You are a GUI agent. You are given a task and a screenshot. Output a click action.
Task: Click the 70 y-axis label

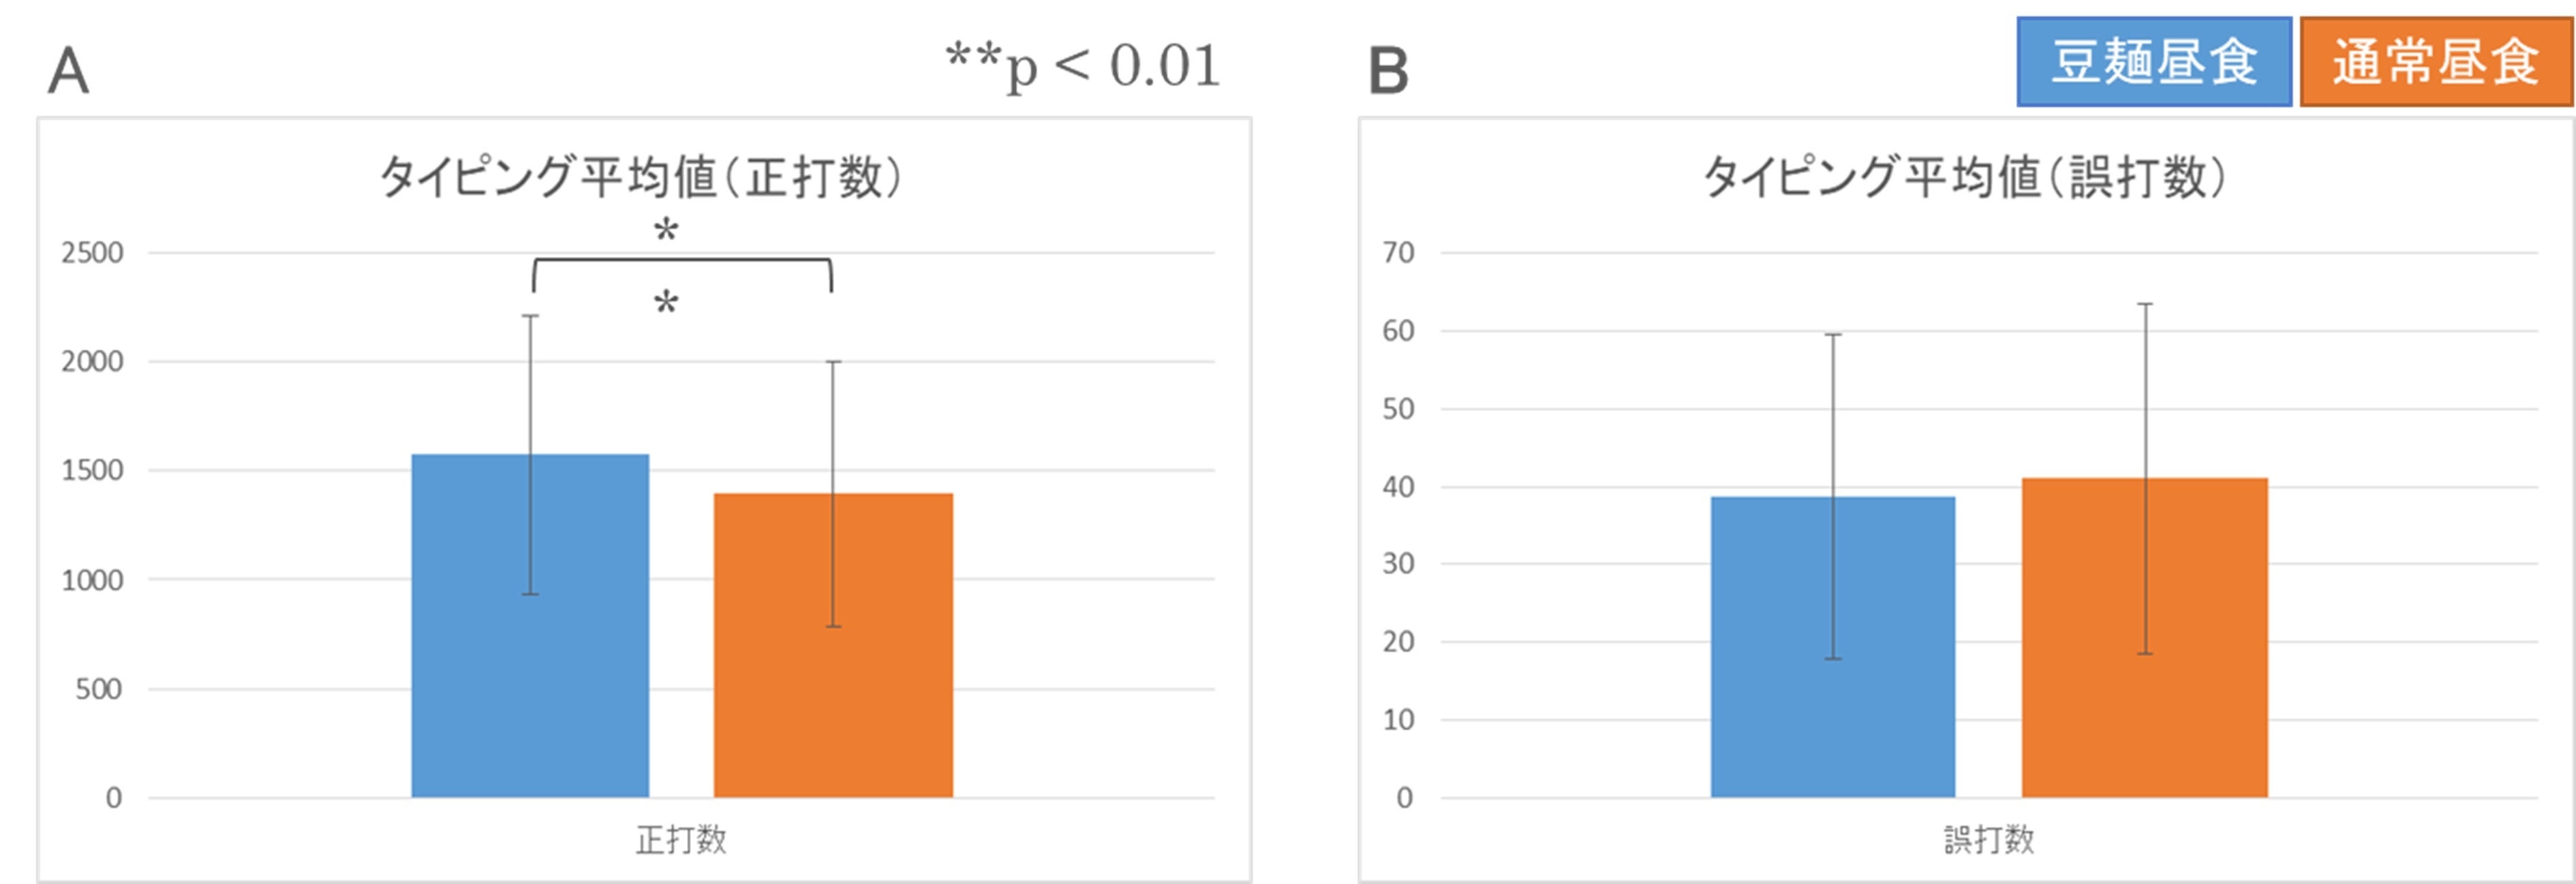click(x=1398, y=253)
